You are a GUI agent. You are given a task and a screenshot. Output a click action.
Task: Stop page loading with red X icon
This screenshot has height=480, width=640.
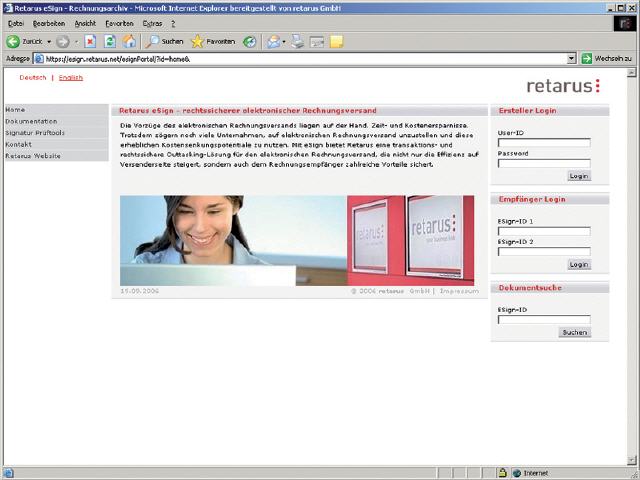pos(90,41)
